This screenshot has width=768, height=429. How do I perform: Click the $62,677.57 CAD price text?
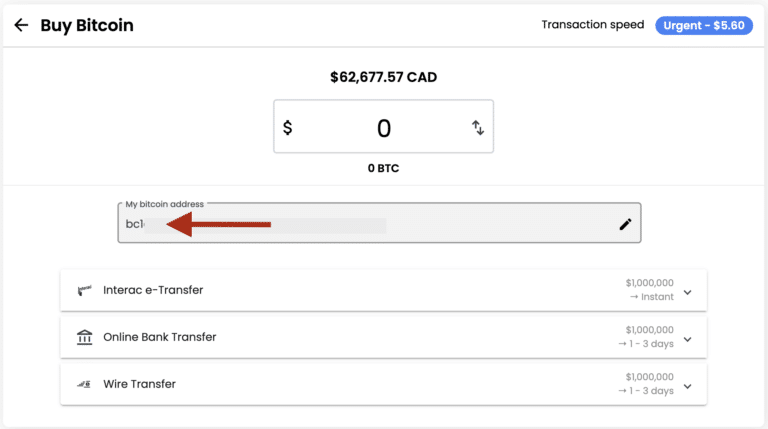[x=383, y=77]
